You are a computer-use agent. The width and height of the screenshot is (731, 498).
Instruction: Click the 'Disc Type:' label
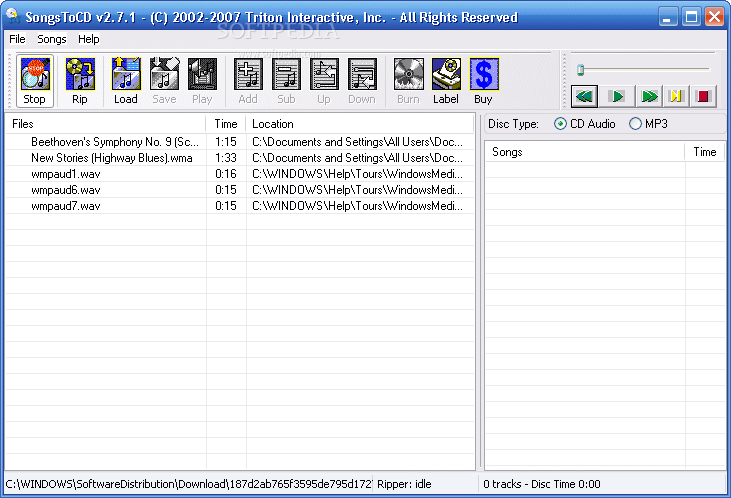pos(513,124)
